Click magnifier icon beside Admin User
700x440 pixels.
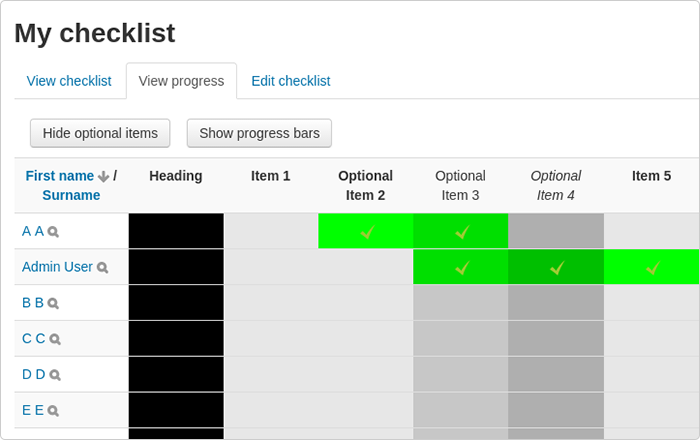(x=103, y=267)
